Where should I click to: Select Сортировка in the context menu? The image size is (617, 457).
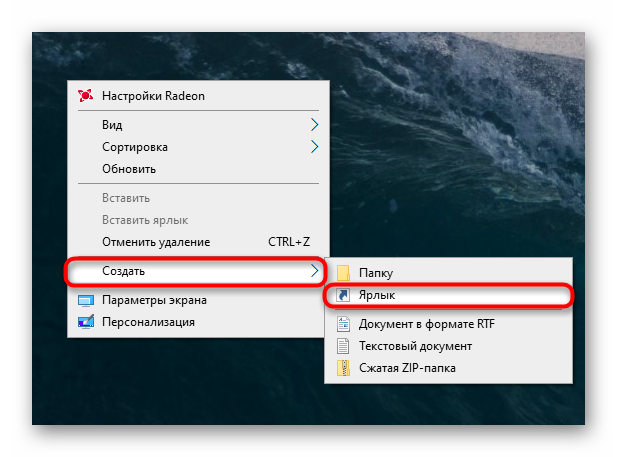pyautogui.click(x=199, y=147)
